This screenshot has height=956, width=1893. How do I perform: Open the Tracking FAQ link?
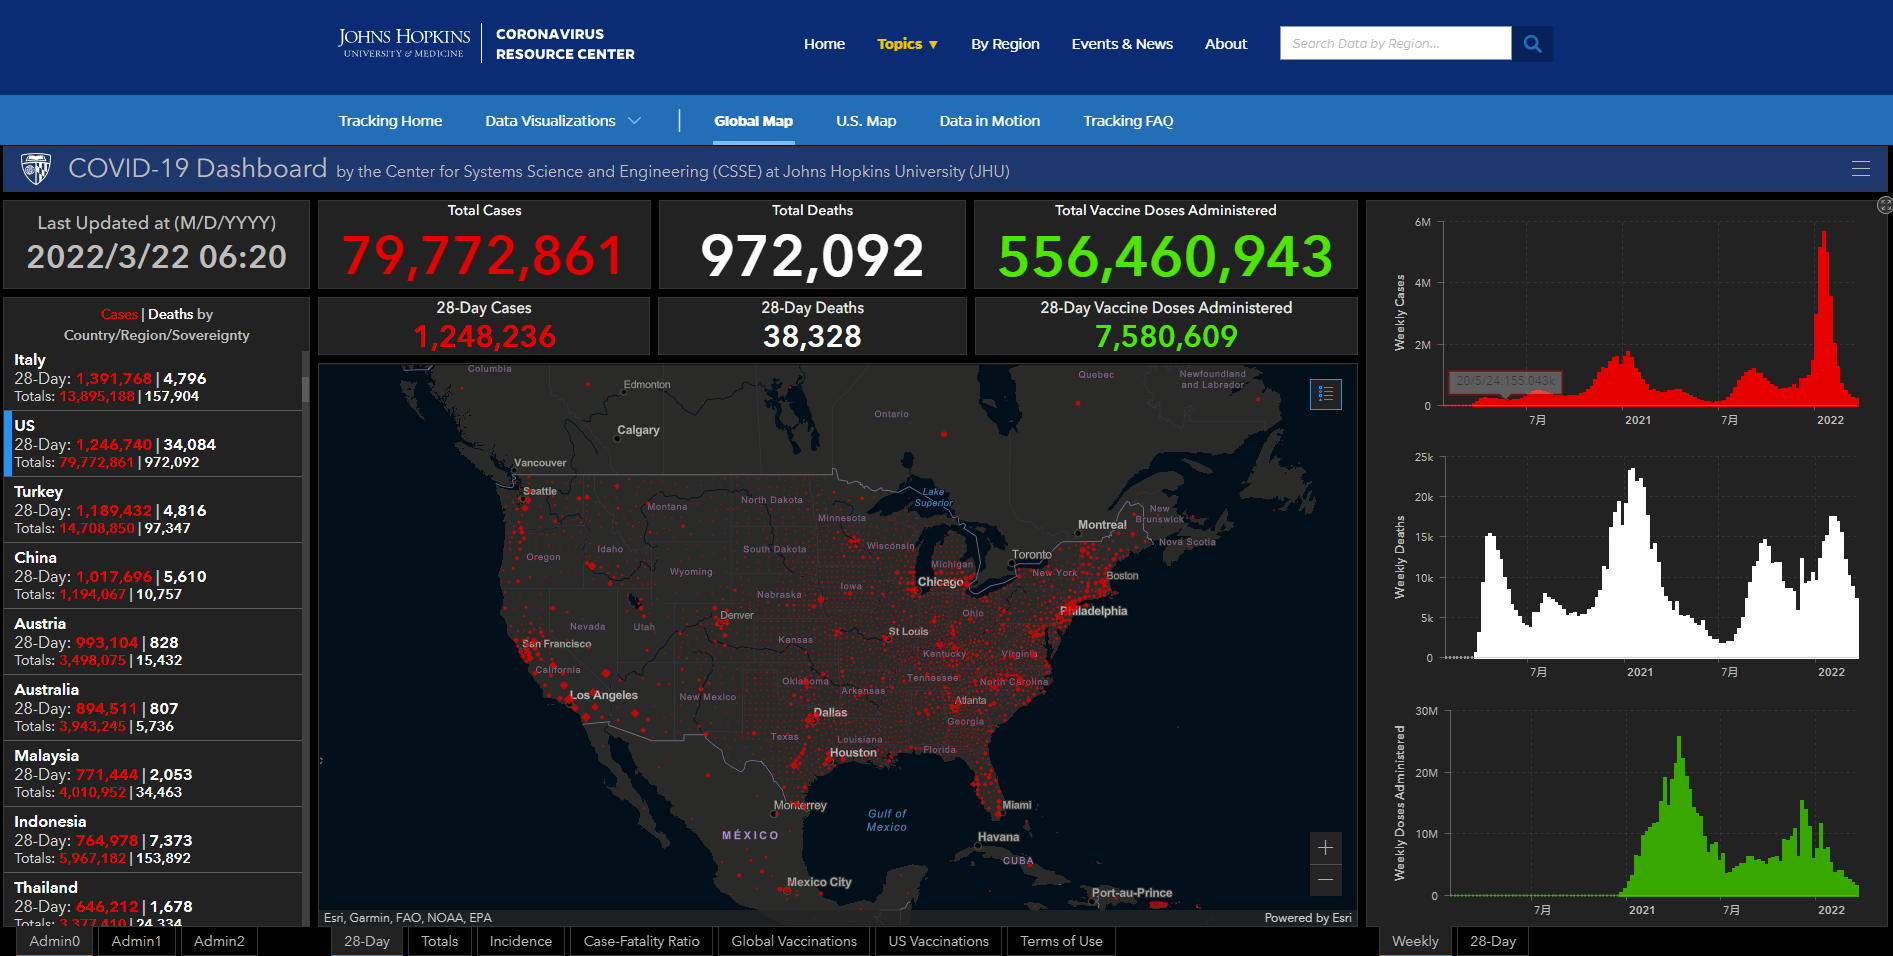pyautogui.click(x=1127, y=121)
